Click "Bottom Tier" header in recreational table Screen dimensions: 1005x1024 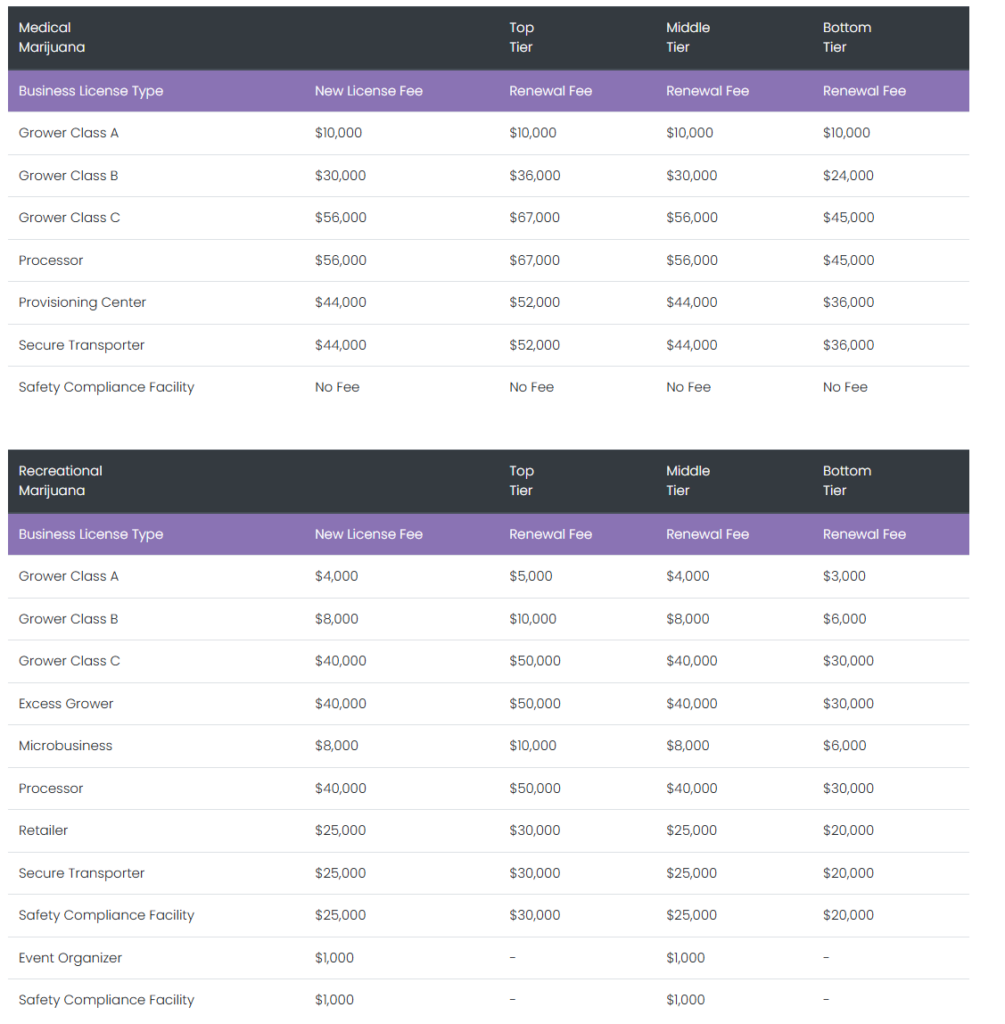[x=846, y=480]
